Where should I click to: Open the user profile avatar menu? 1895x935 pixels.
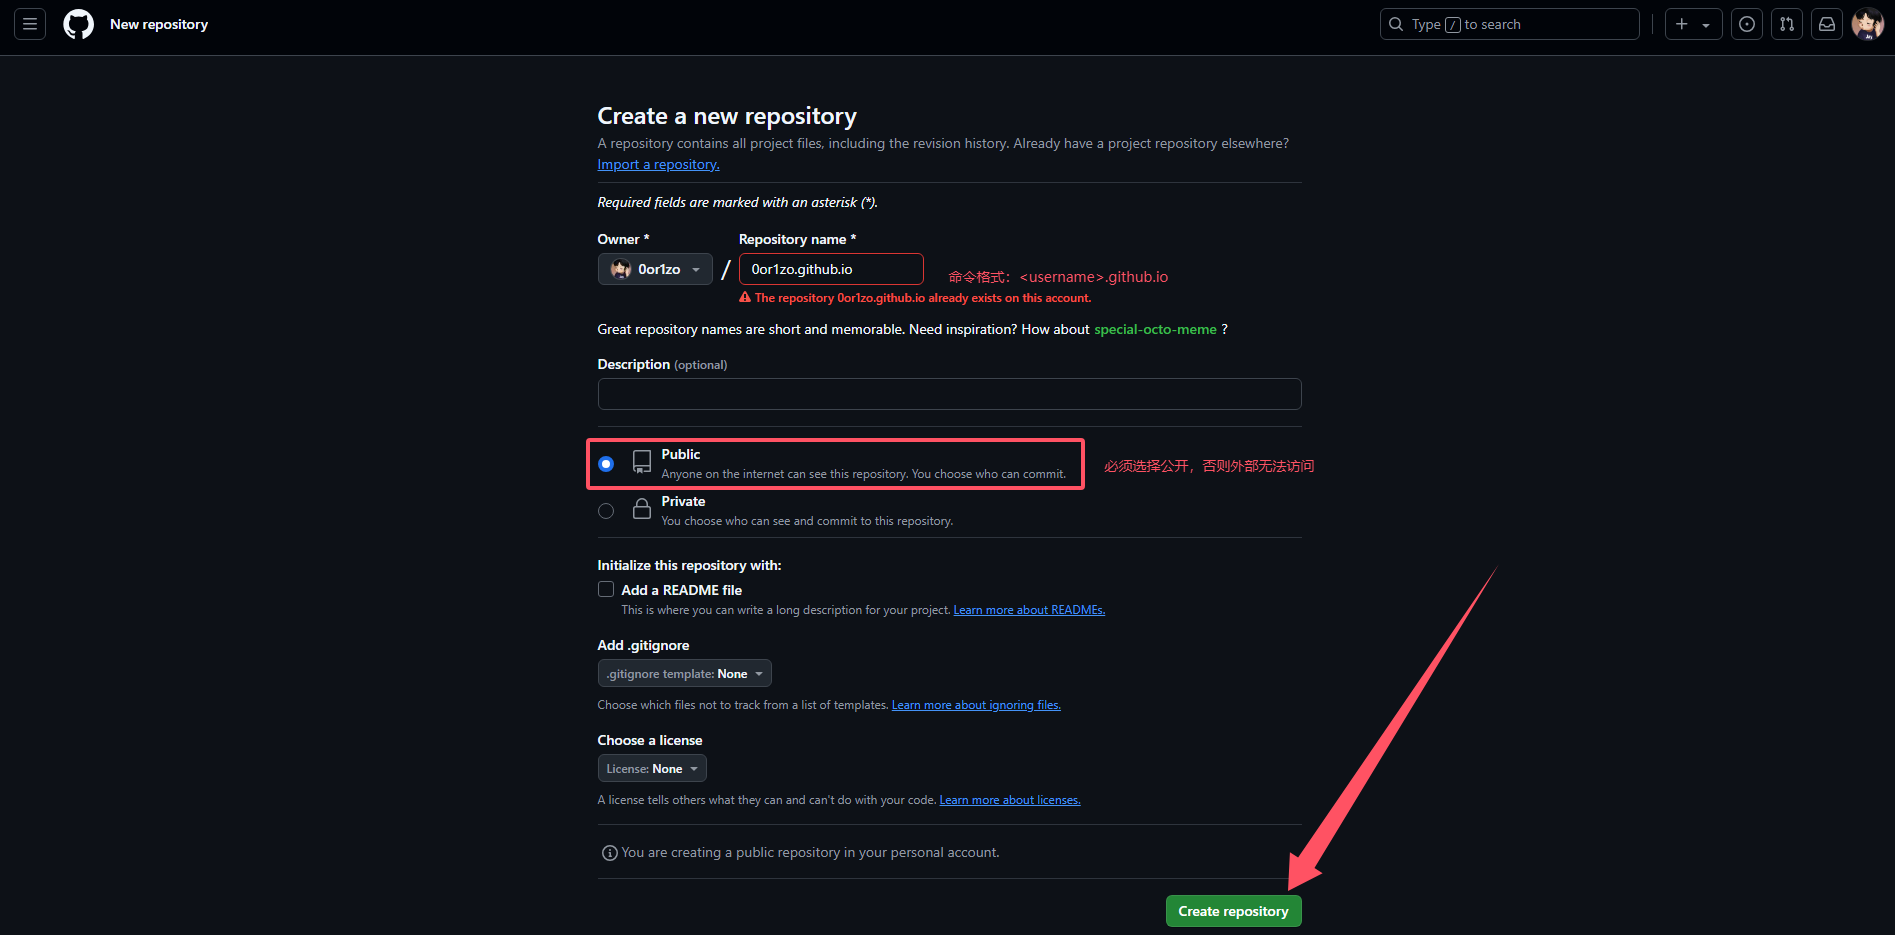tap(1867, 24)
